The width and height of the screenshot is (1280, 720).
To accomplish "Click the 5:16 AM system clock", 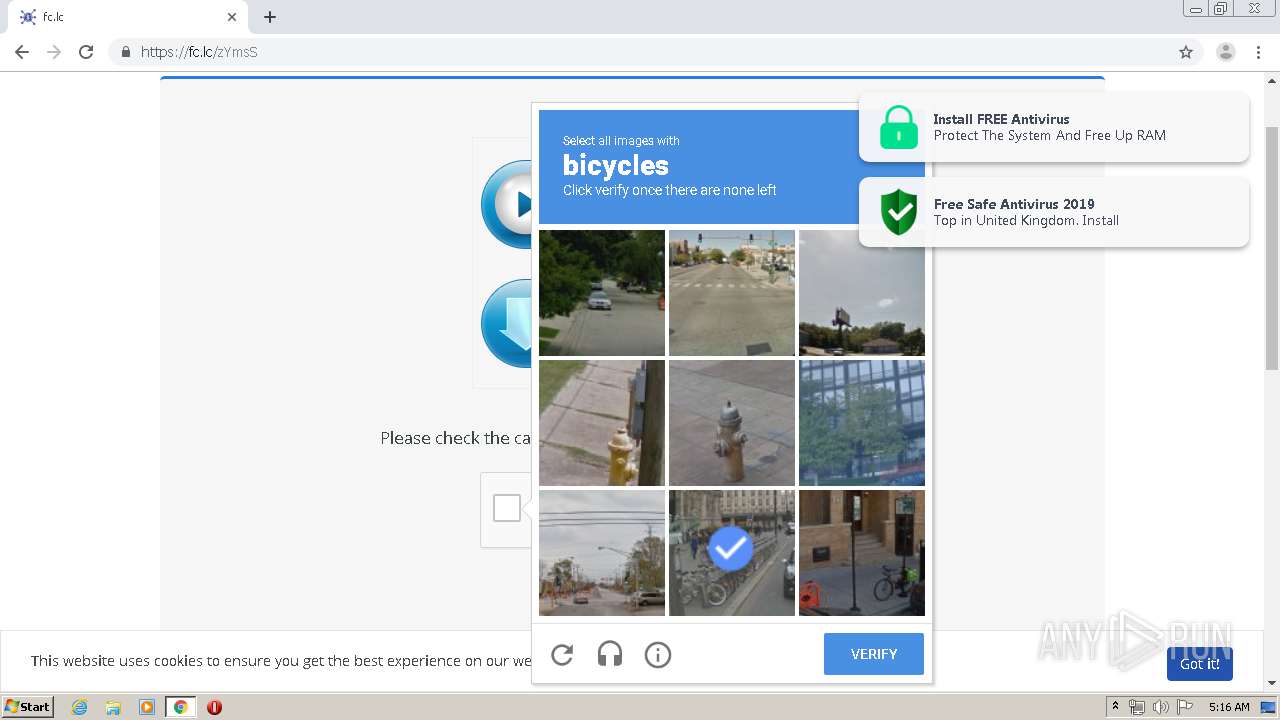I will (1229, 707).
